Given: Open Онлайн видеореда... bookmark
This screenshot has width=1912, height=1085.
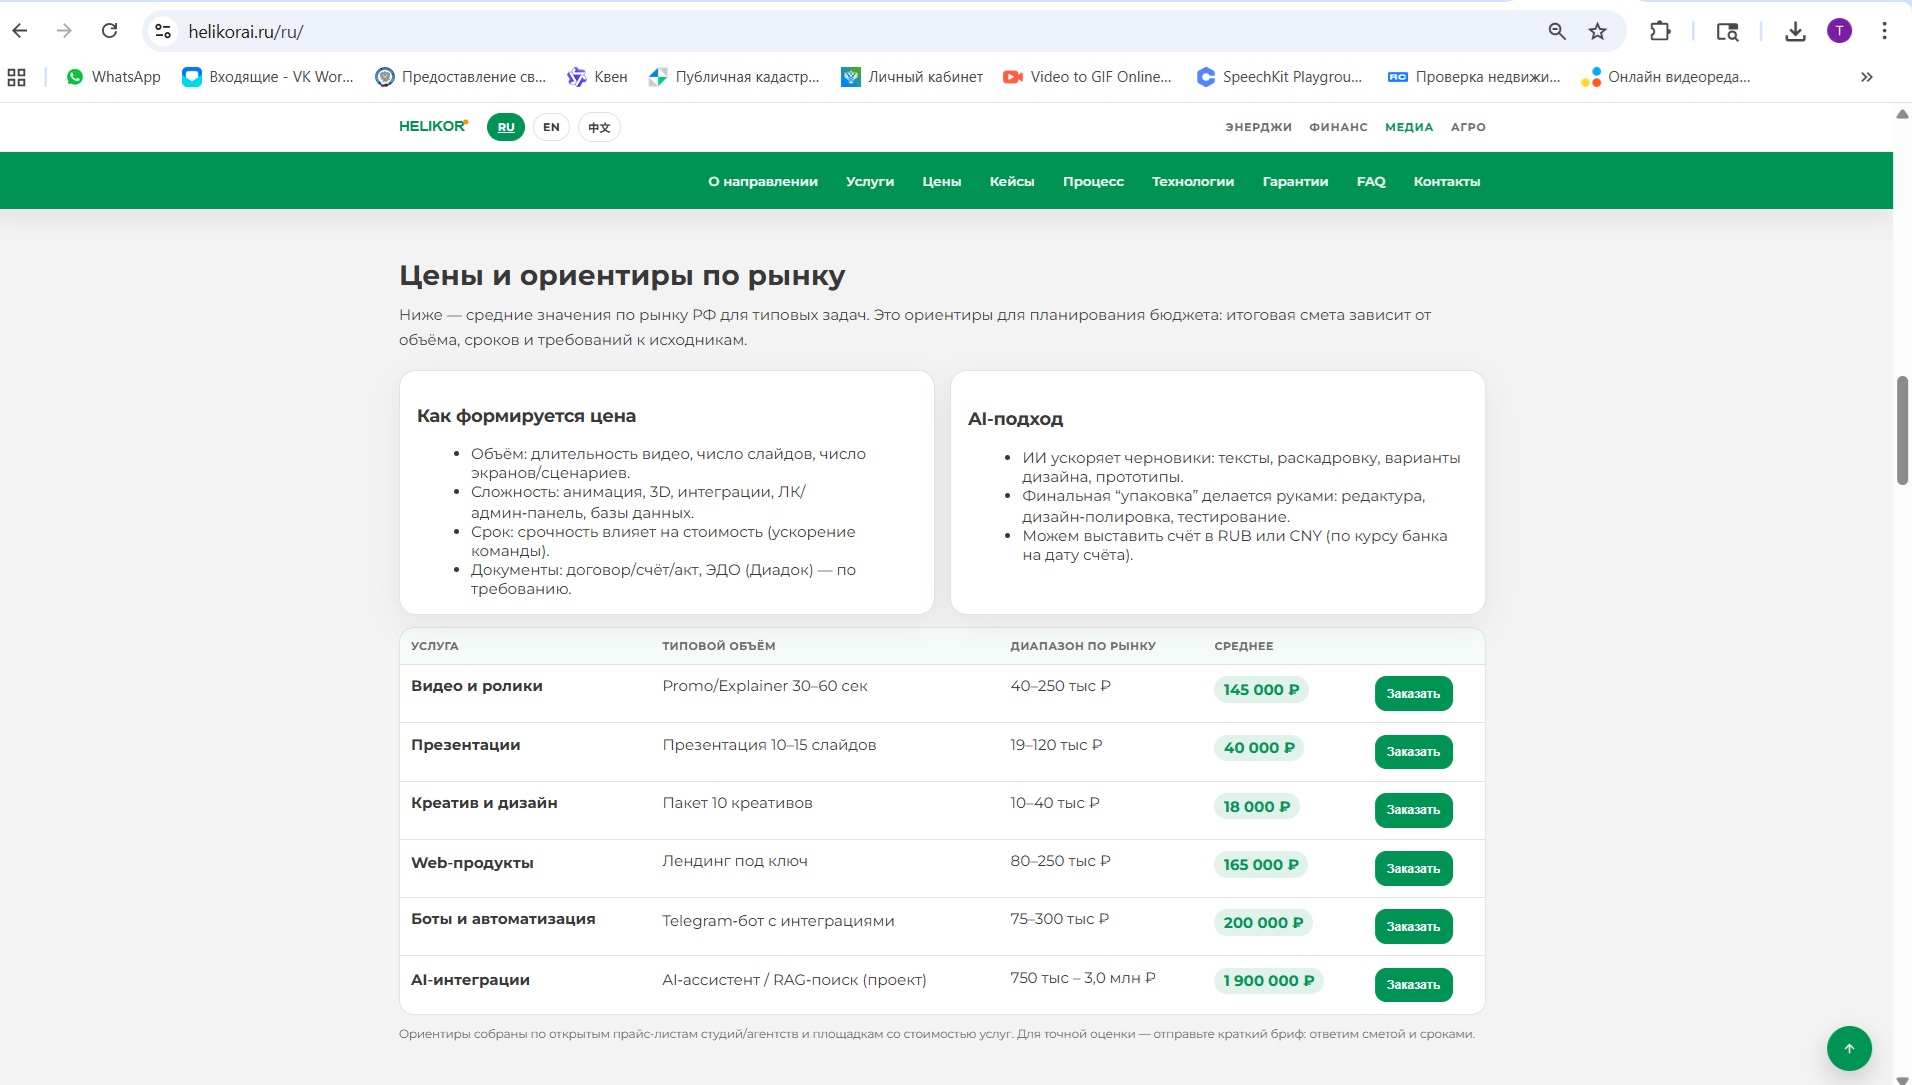Looking at the screenshot, I should tap(1665, 77).
